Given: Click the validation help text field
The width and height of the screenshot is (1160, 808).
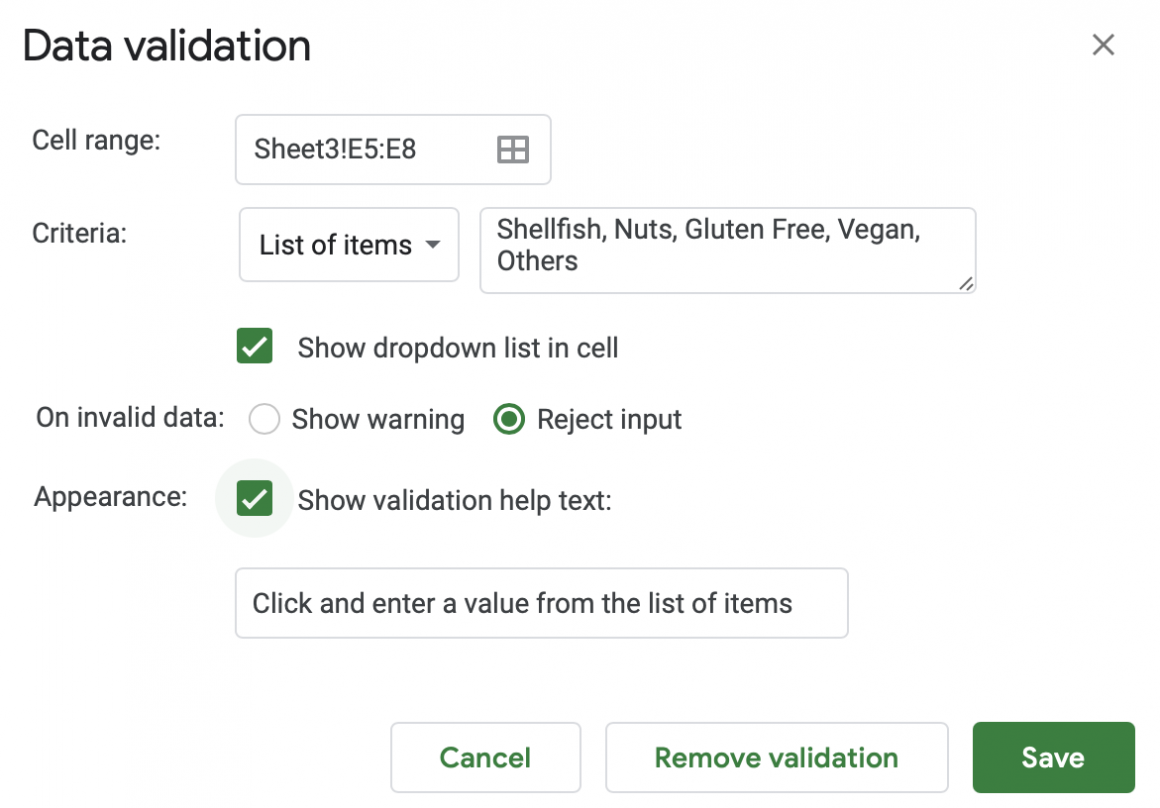Looking at the screenshot, I should point(541,603).
